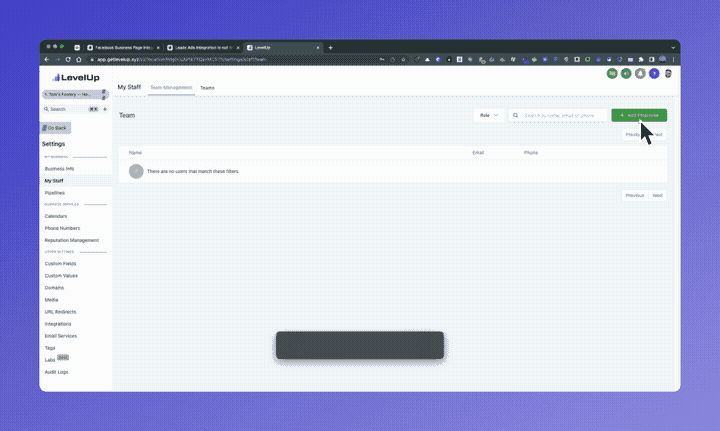720x431 pixels.
Task: Open Integrations settings
Action: (58, 324)
